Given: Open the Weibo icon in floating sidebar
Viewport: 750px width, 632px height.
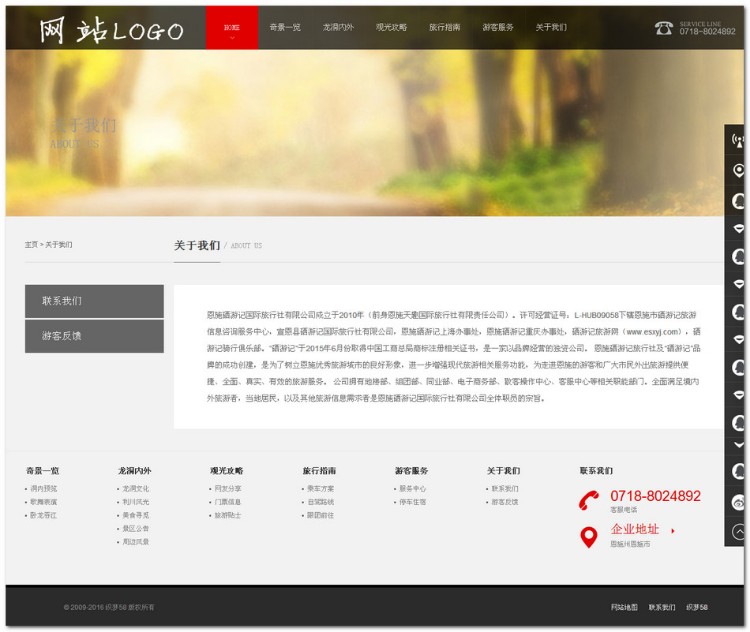Looking at the screenshot, I should point(738,502).
